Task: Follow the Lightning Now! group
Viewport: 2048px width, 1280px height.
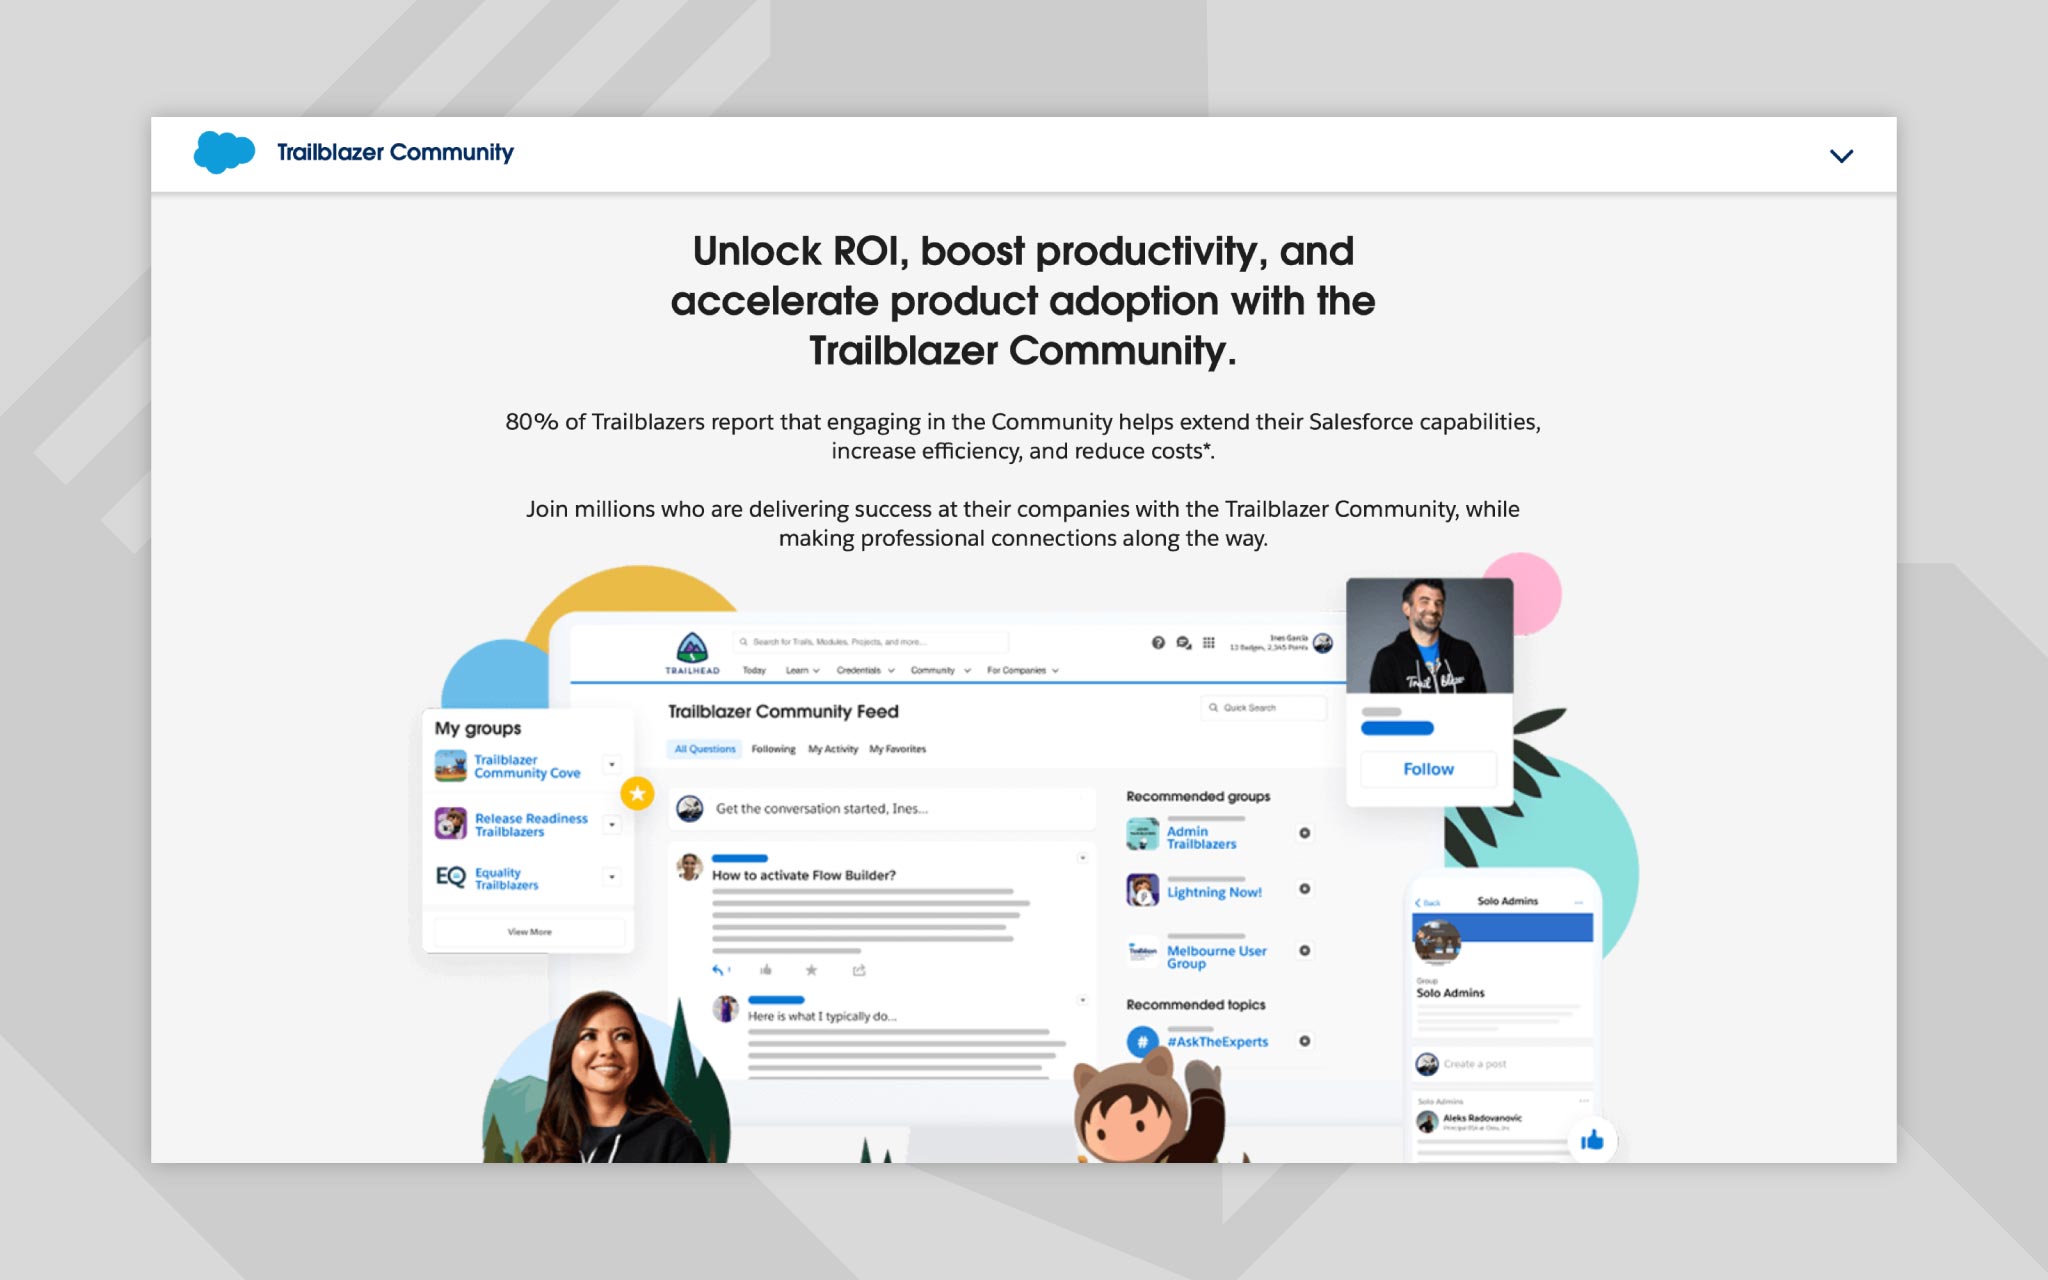Action: [1307, 890]
